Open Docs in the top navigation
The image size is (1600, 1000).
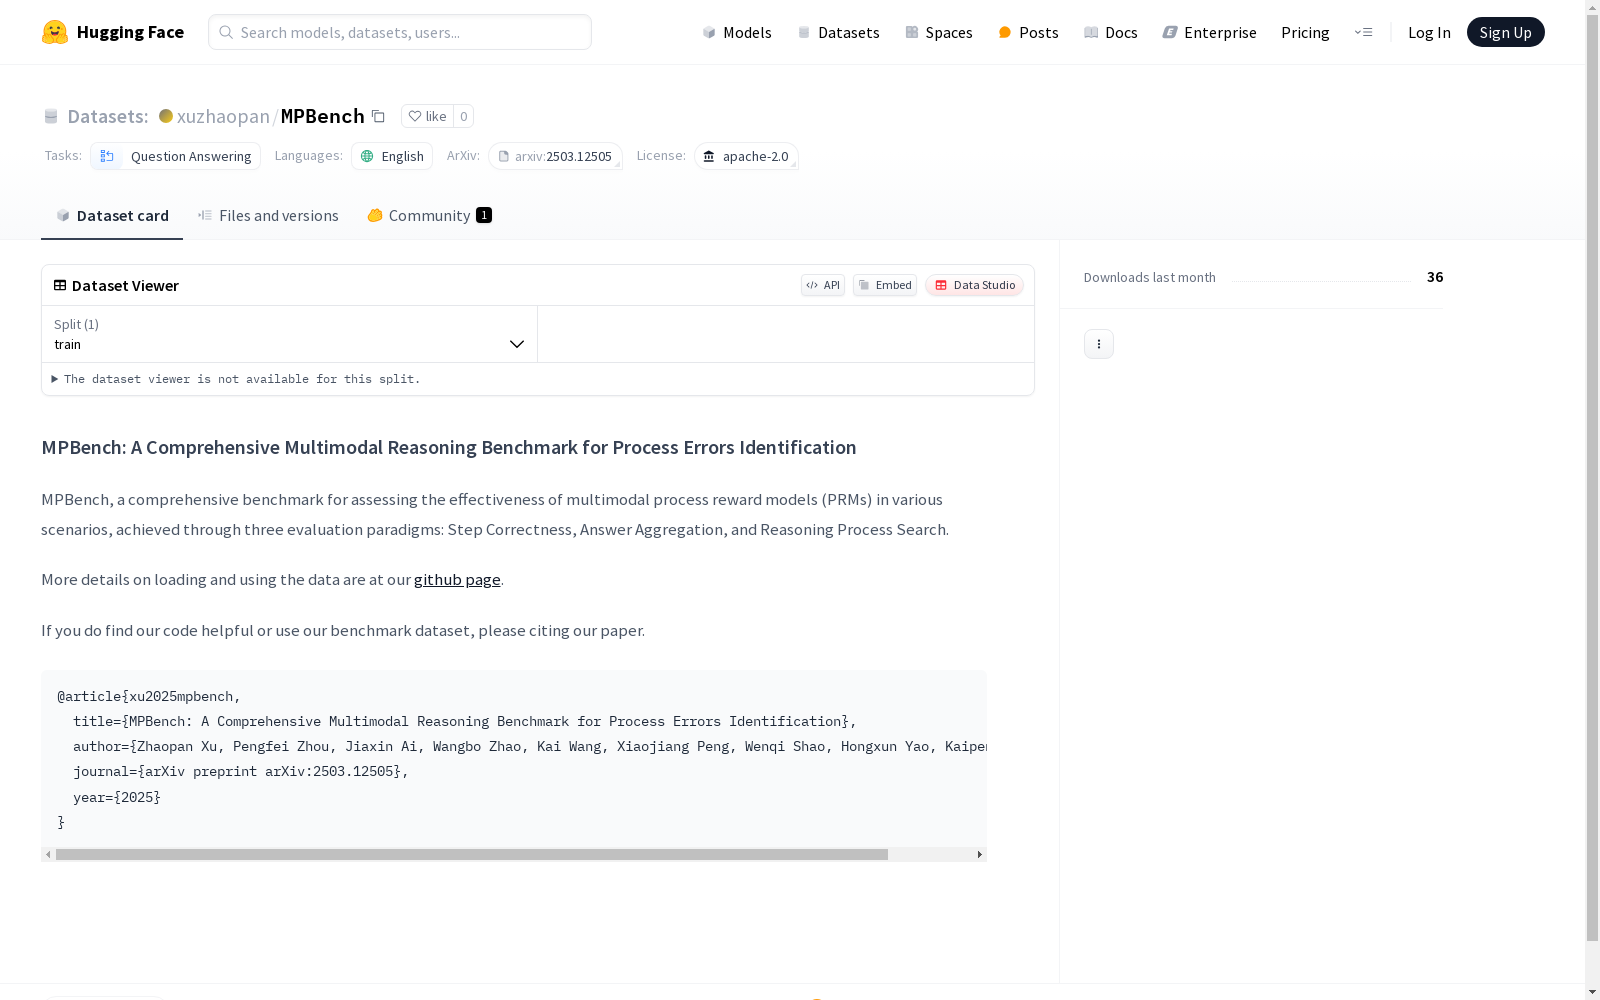click(1111, 32)
